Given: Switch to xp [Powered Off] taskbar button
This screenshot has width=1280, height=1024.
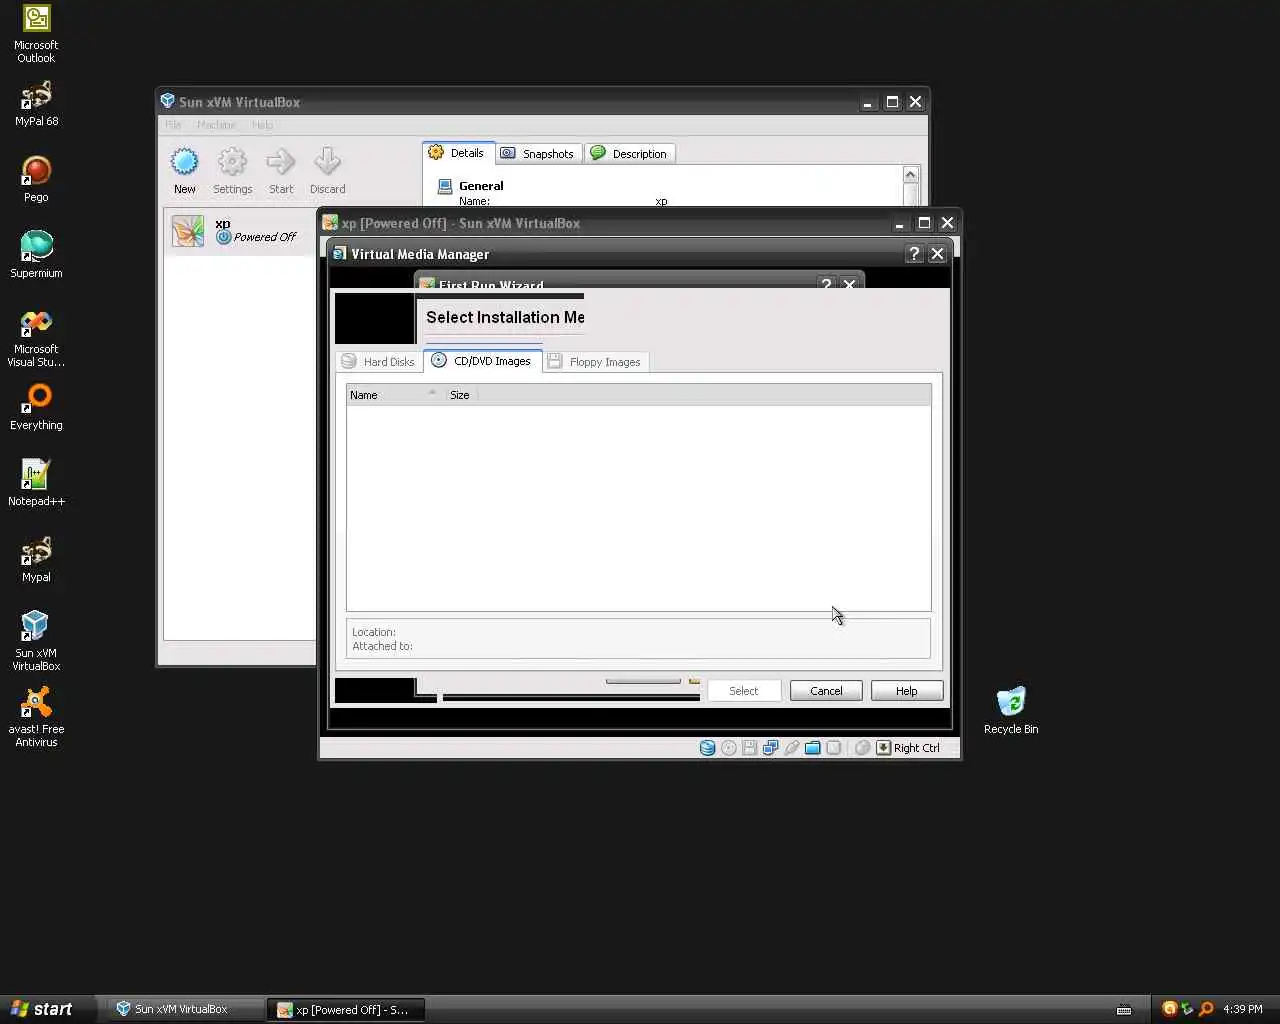Looking at the screenshot, I should tap(345, 1009).
